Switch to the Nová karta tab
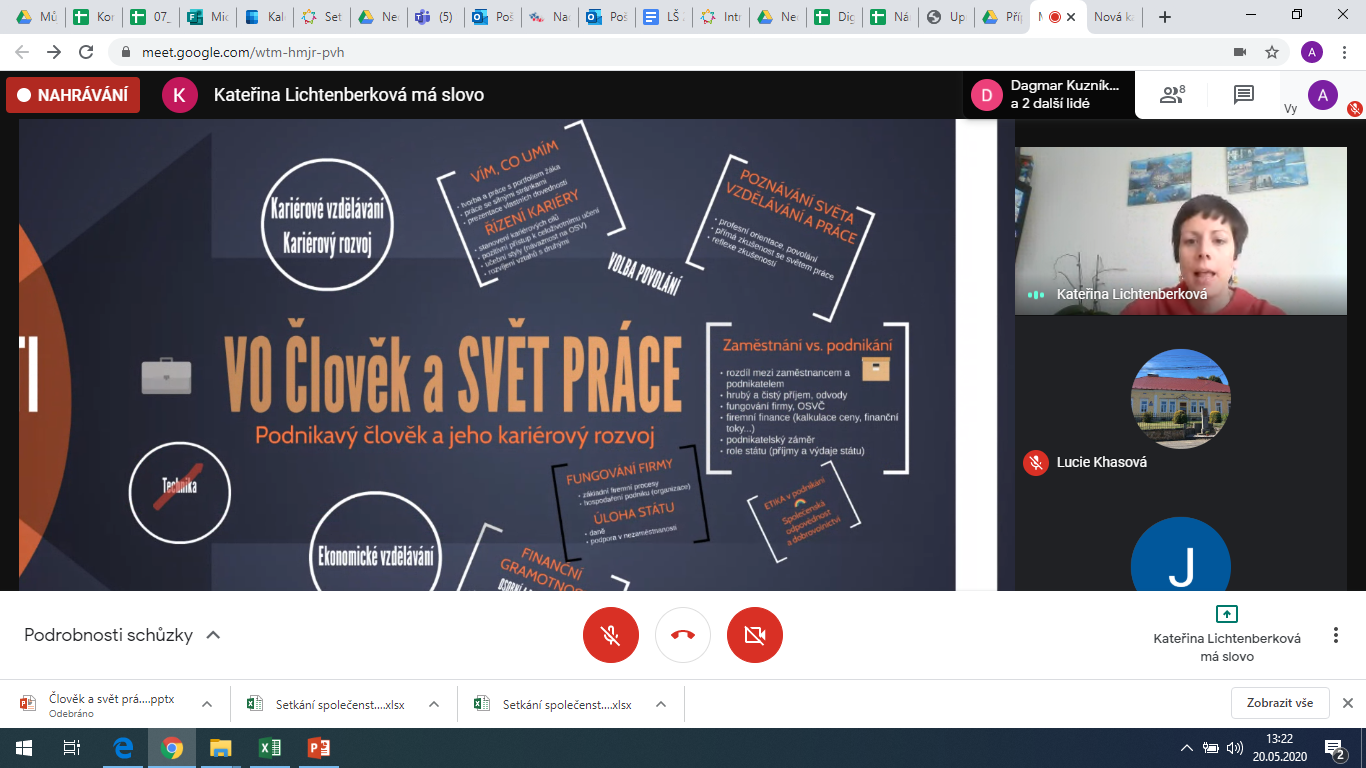The height and width of the screenshot is (768, 1366). point(1114,17)
